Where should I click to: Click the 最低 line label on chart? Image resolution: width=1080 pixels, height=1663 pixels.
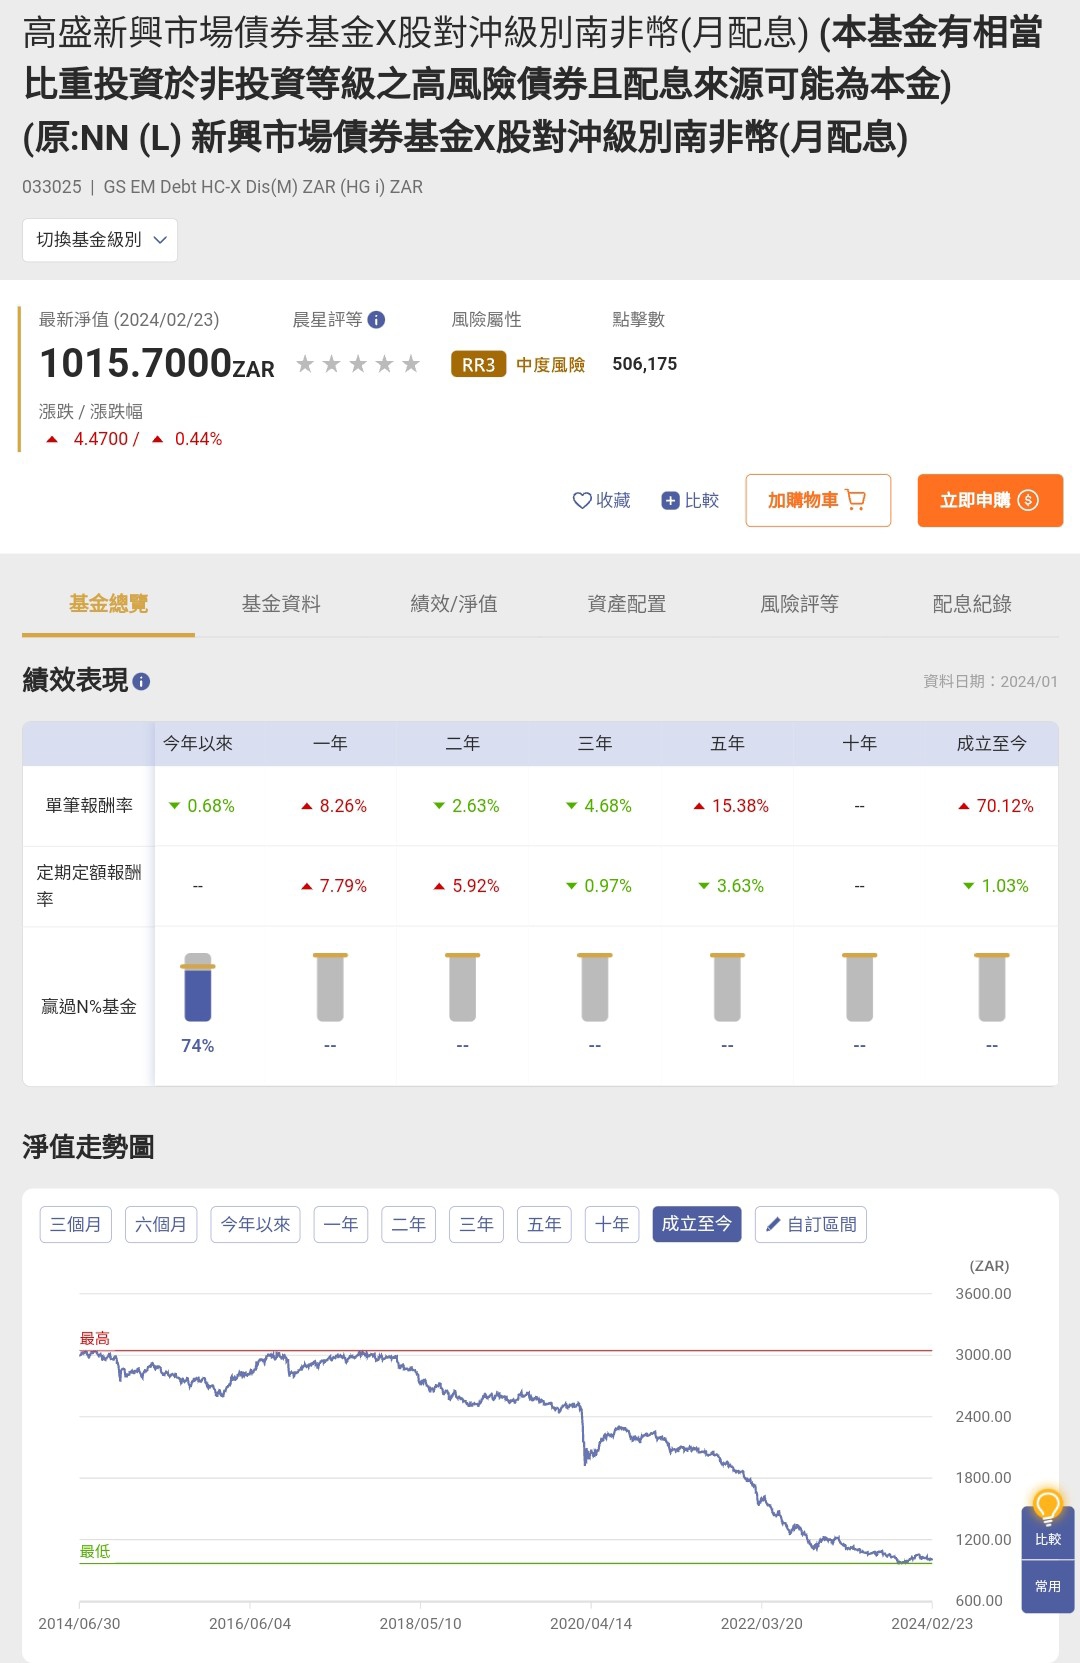95,1551
